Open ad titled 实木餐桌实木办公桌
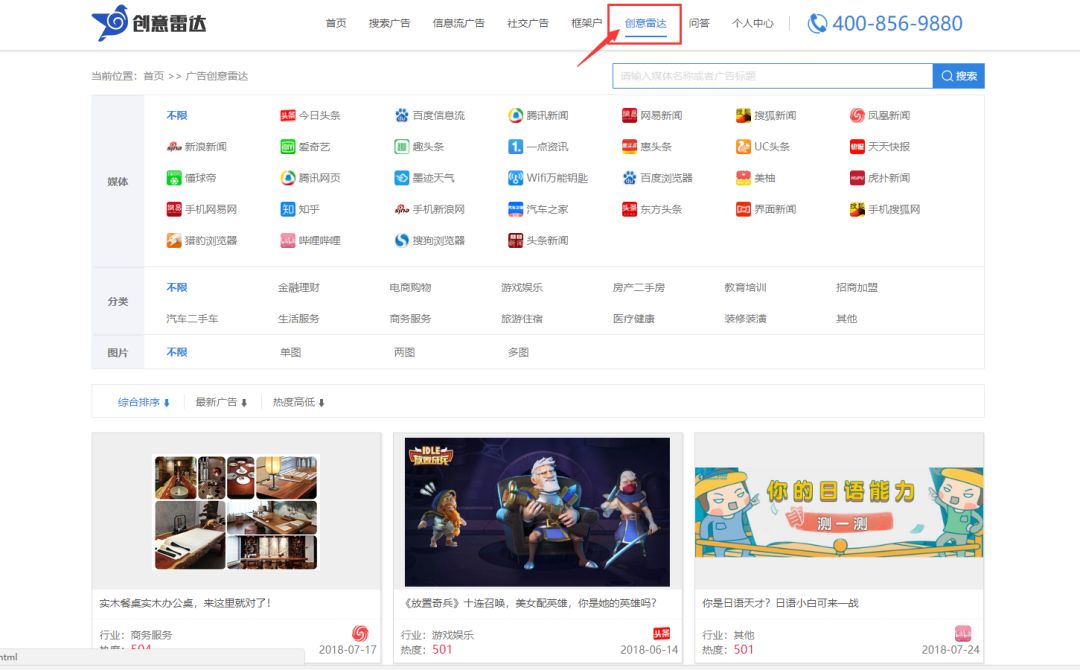1080x670 pixels. tap(185, 603)
